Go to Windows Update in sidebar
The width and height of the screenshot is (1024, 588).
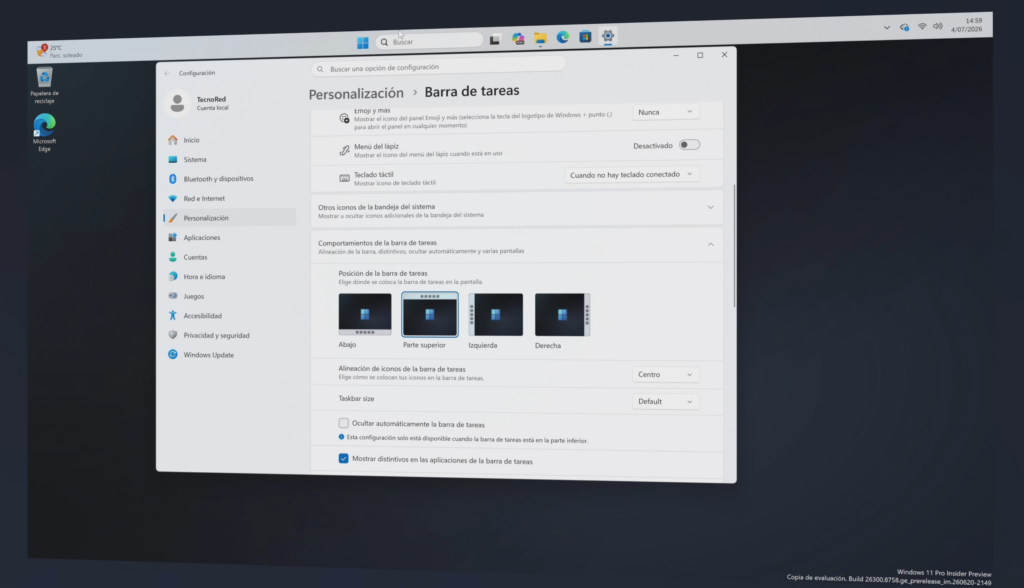pyautogui.click(x=208, y=355)
